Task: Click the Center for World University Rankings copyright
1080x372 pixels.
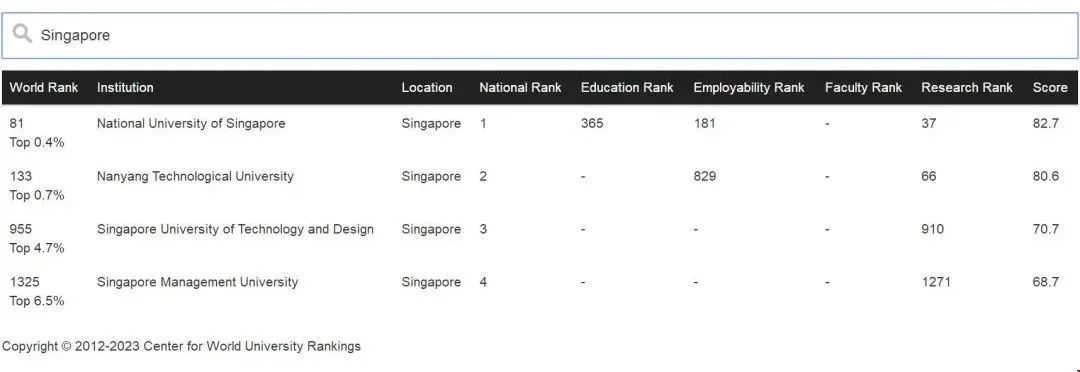Action: point(181,346)
